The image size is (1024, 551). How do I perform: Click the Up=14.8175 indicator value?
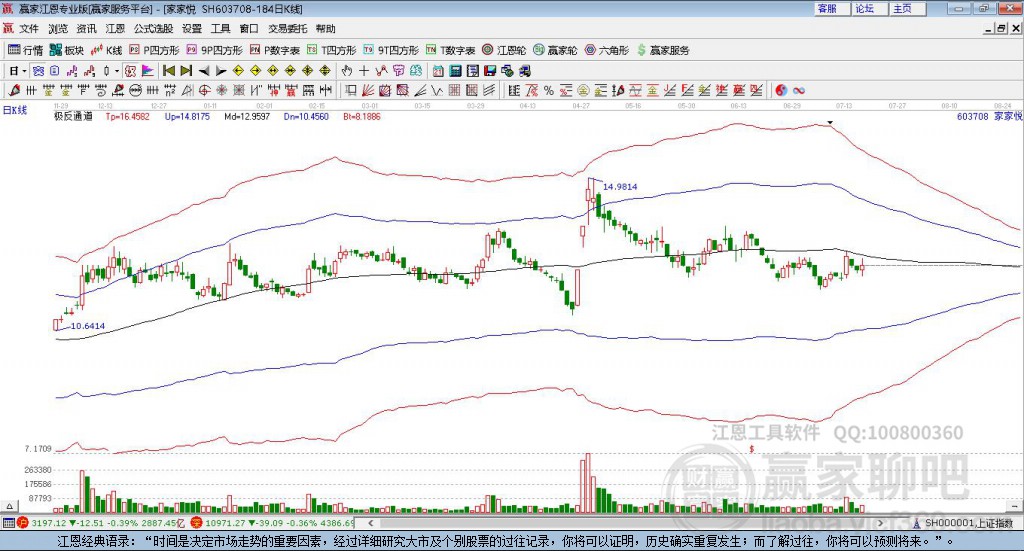[x=187, y=116]
